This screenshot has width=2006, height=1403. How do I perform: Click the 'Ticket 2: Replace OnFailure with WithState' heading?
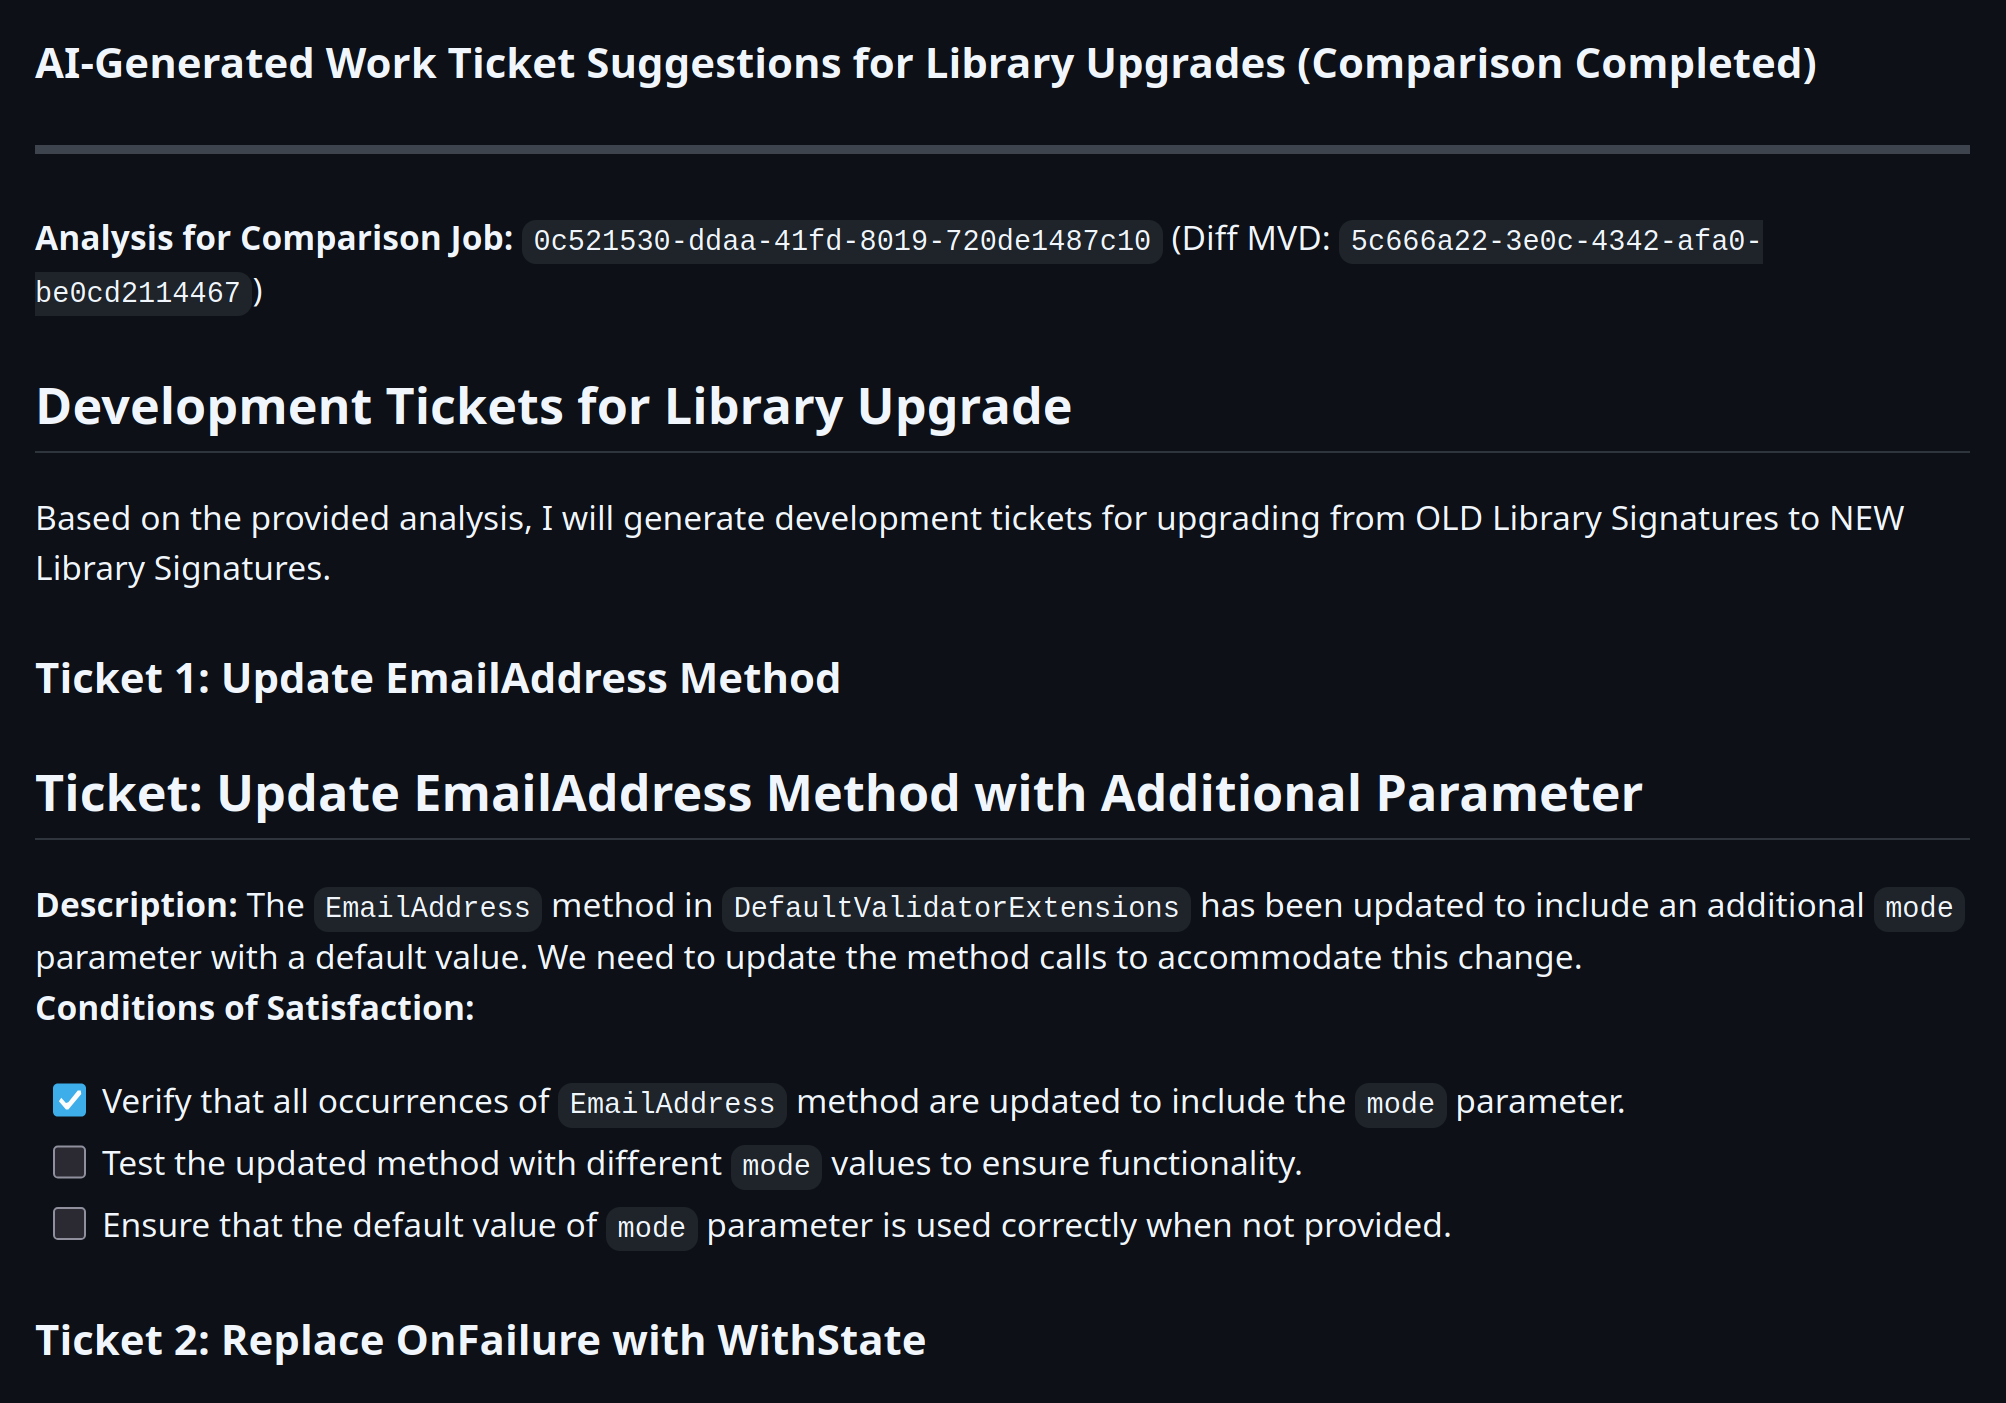click(x=478, y=1340)
